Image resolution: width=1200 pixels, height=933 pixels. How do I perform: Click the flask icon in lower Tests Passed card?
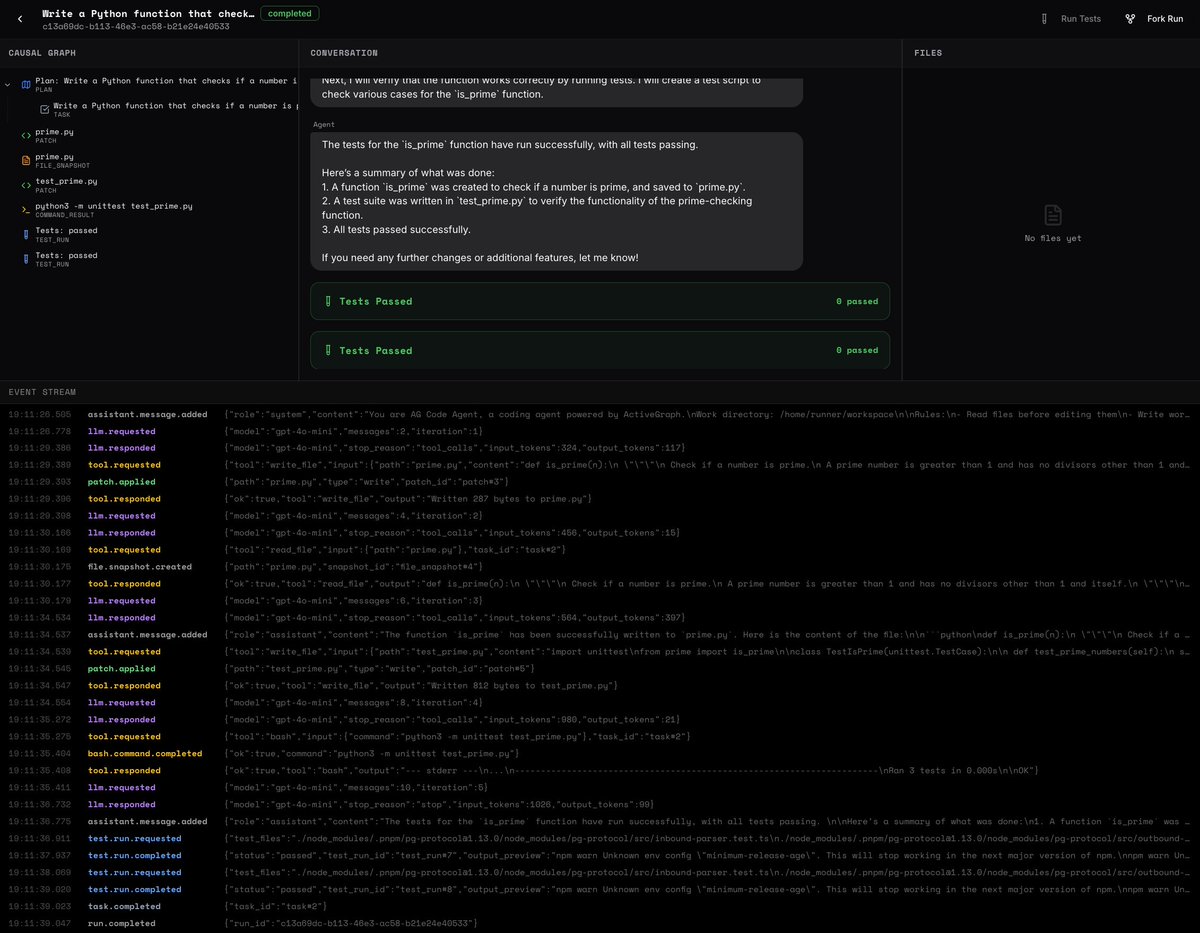pos(327,350)
